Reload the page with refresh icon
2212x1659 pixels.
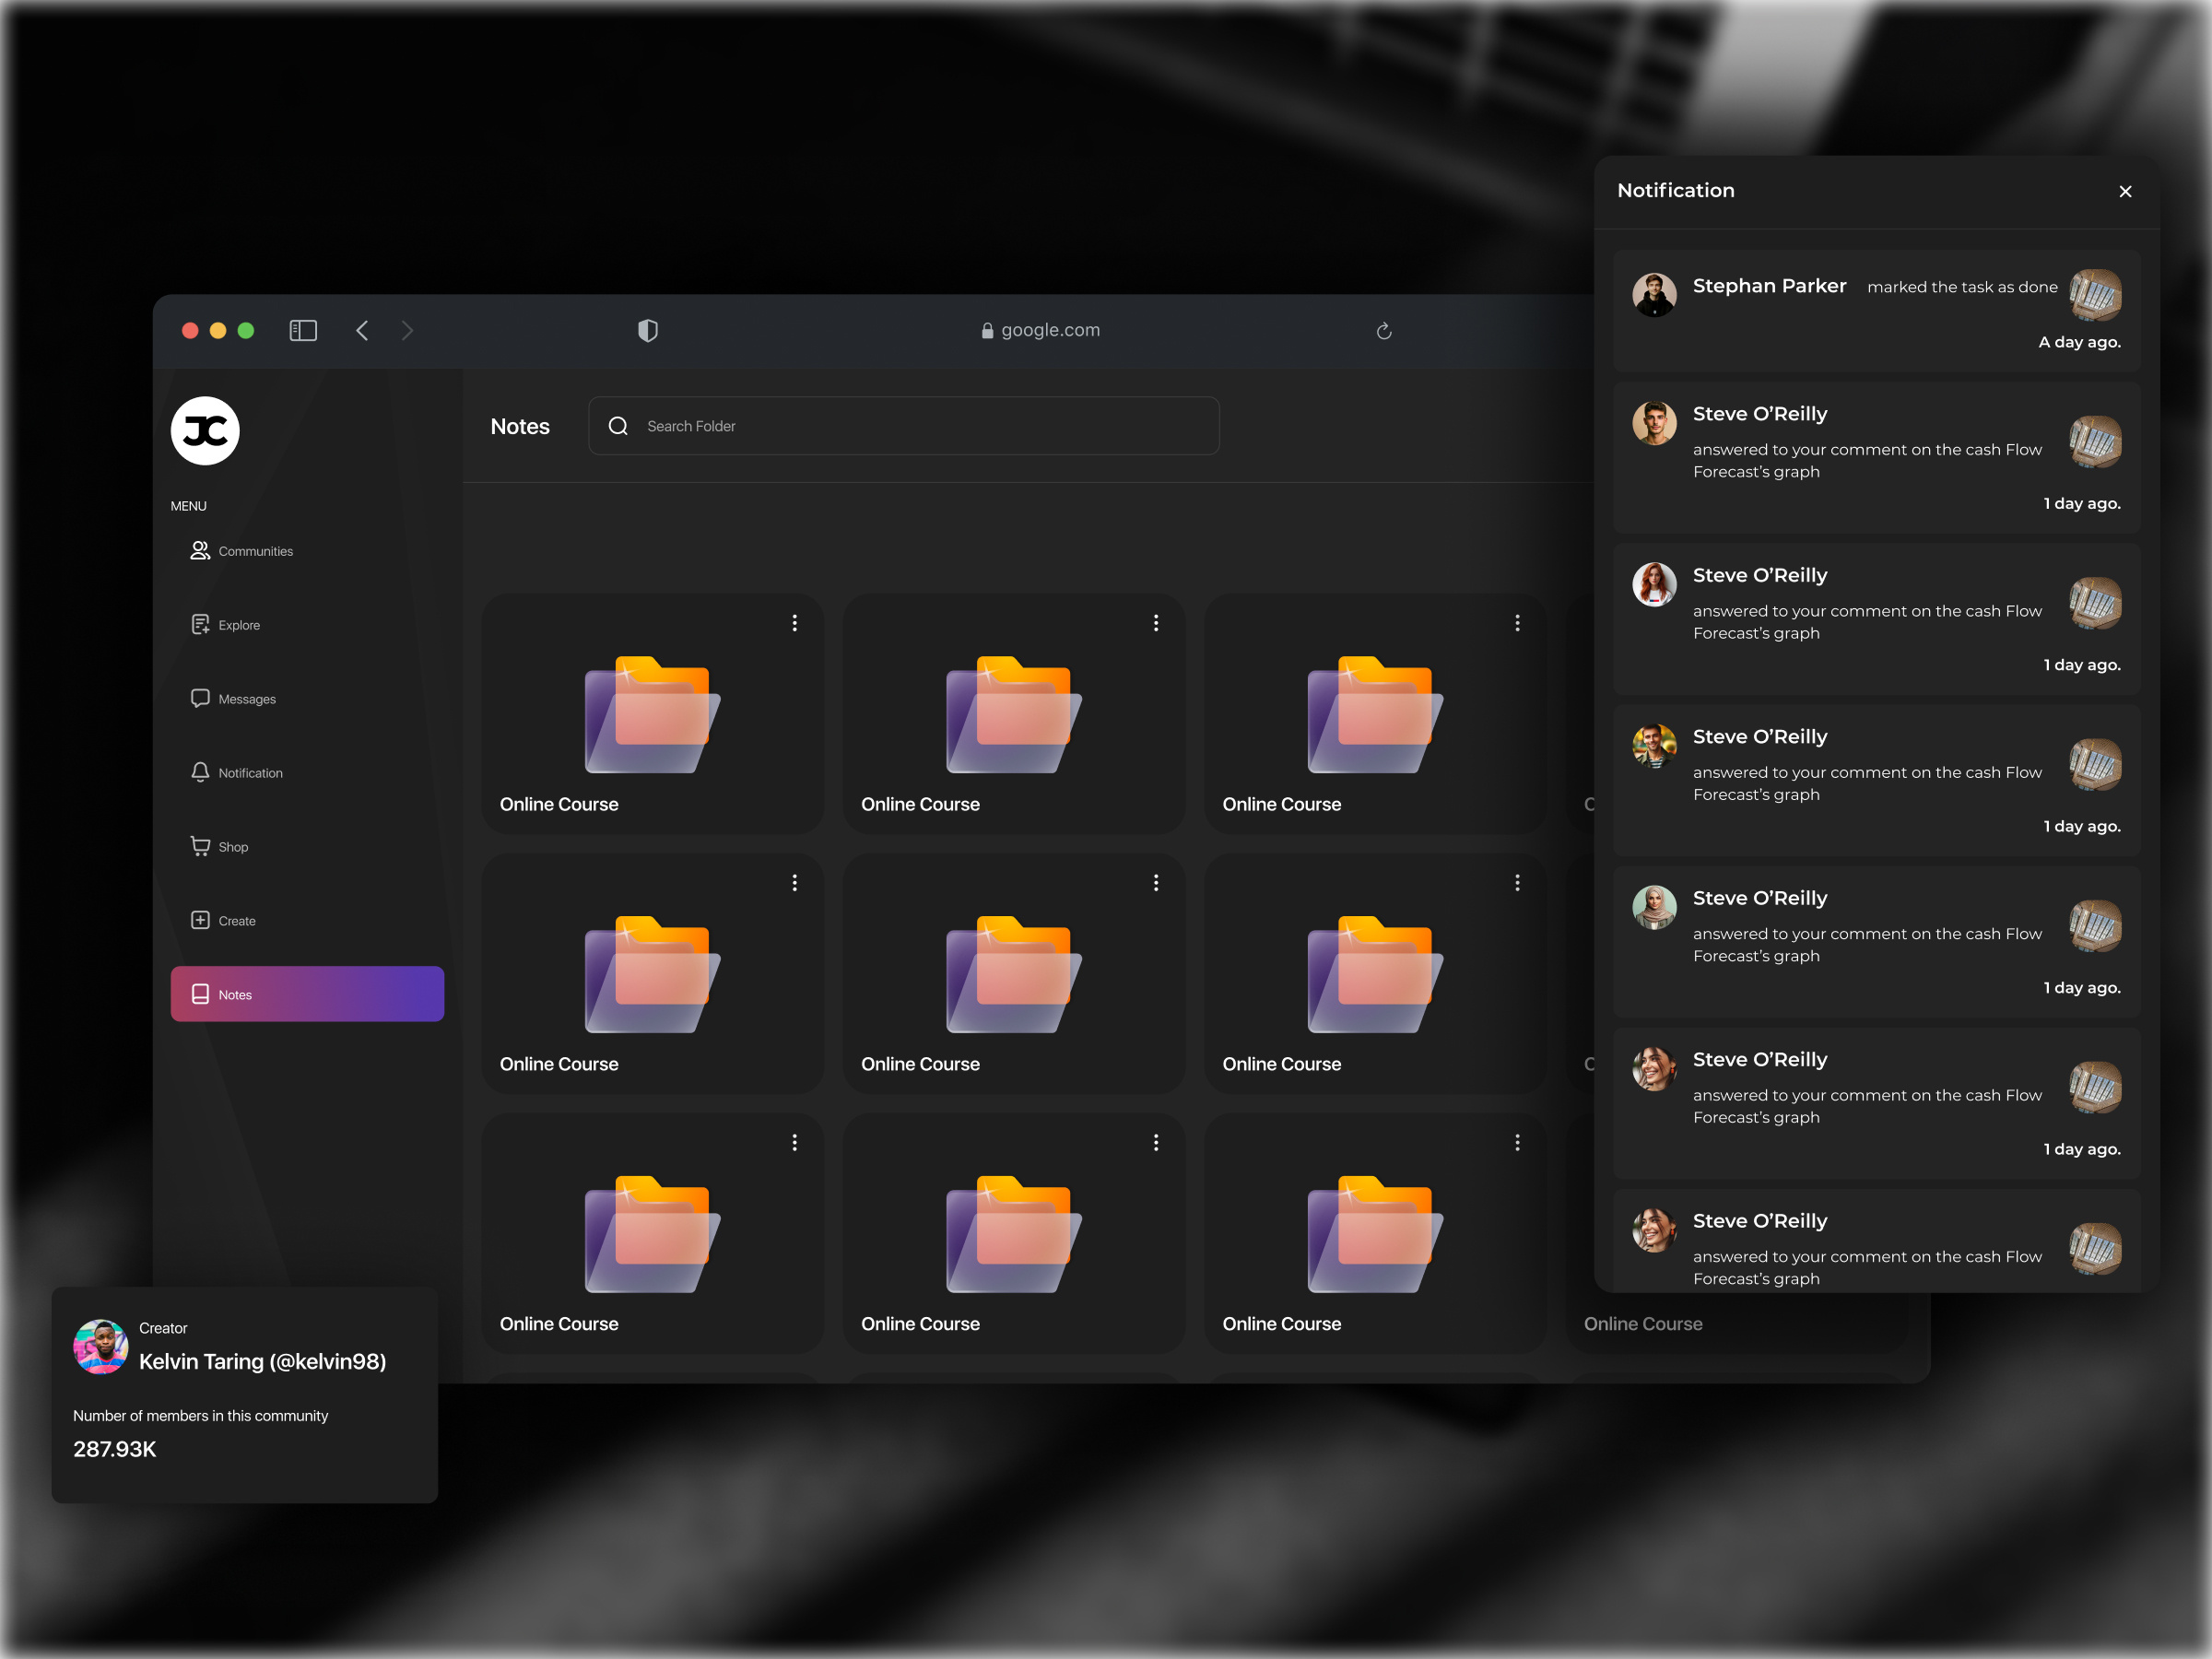1384,331
